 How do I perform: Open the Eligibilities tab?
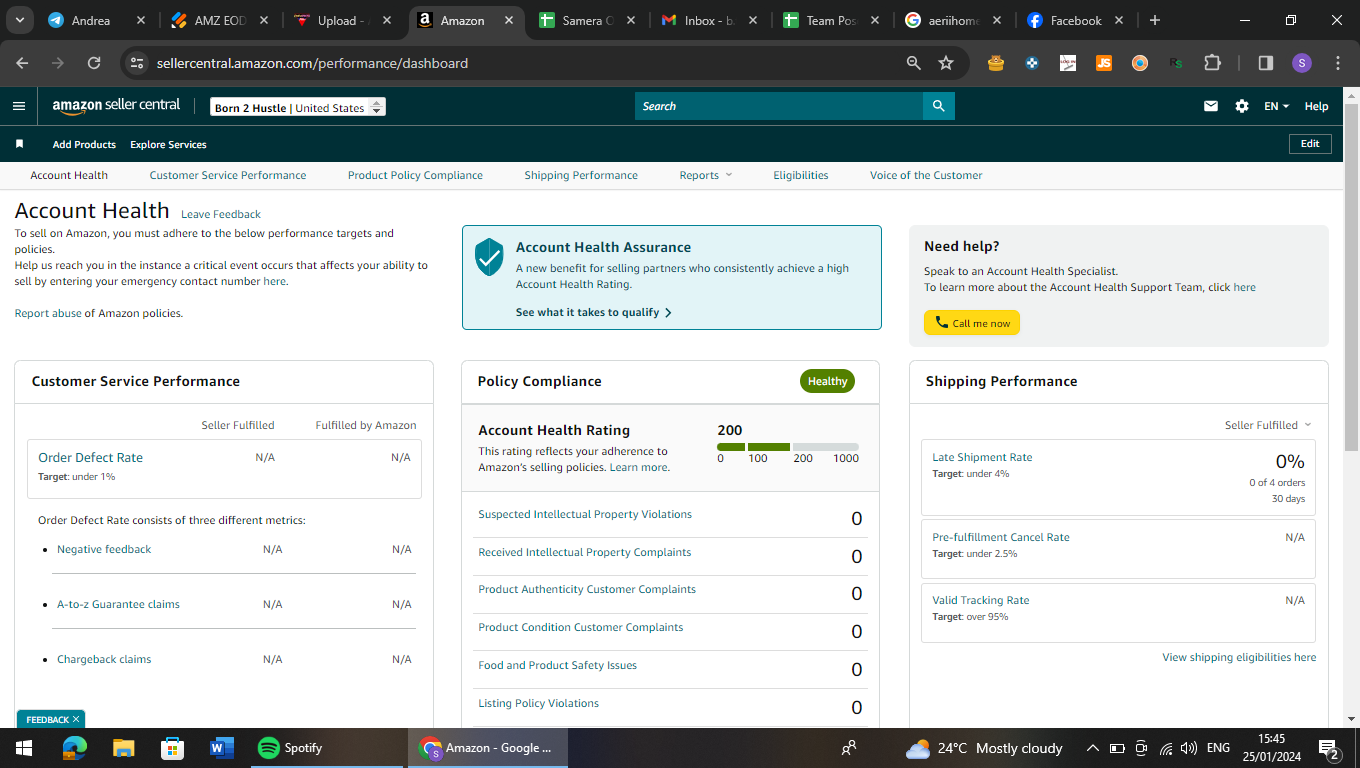801,175
